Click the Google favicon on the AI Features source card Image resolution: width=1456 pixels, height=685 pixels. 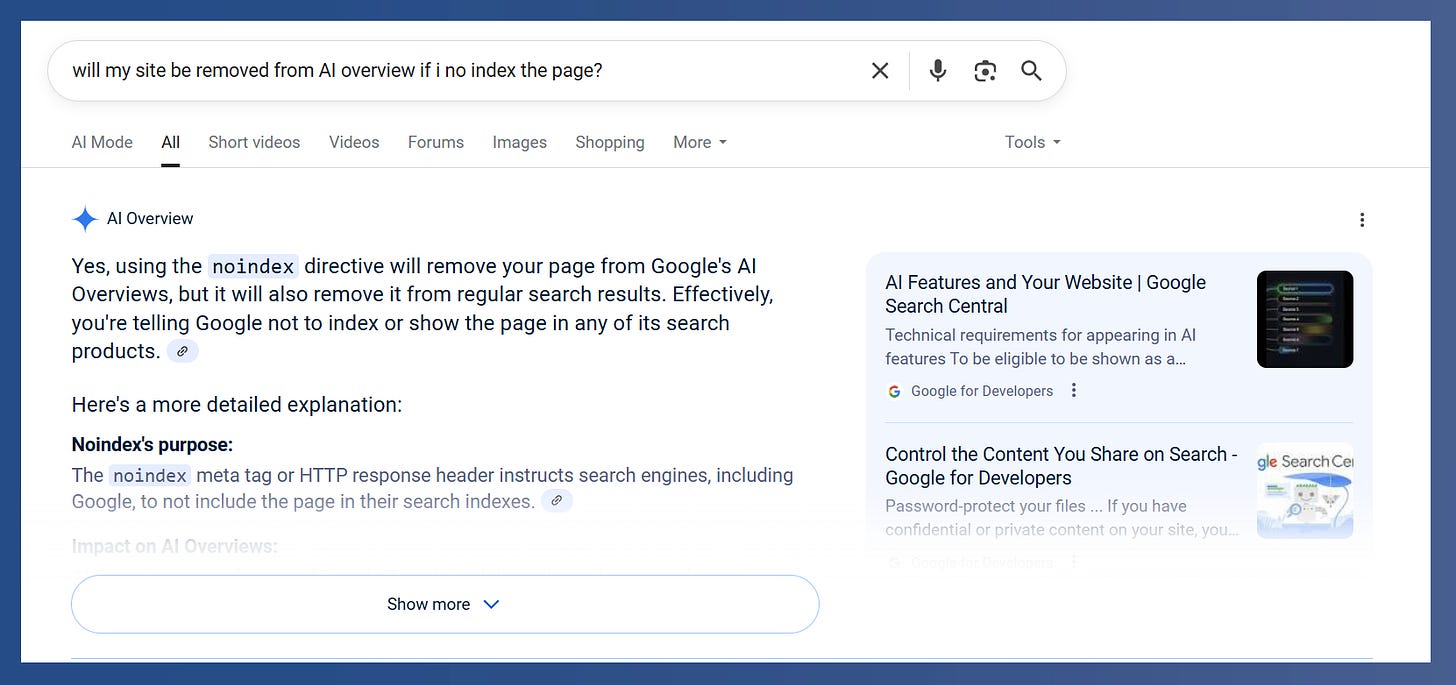tap(894, 391)
